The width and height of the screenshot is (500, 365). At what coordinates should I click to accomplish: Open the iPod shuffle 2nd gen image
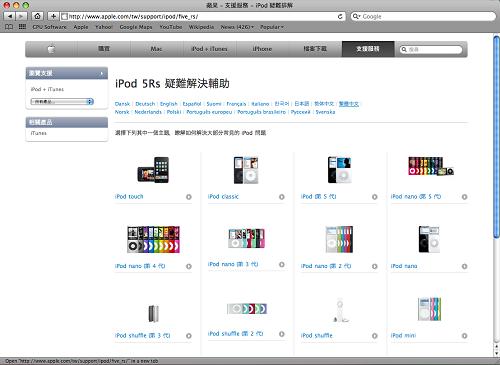pyautogui.click(x=247, y=309)
